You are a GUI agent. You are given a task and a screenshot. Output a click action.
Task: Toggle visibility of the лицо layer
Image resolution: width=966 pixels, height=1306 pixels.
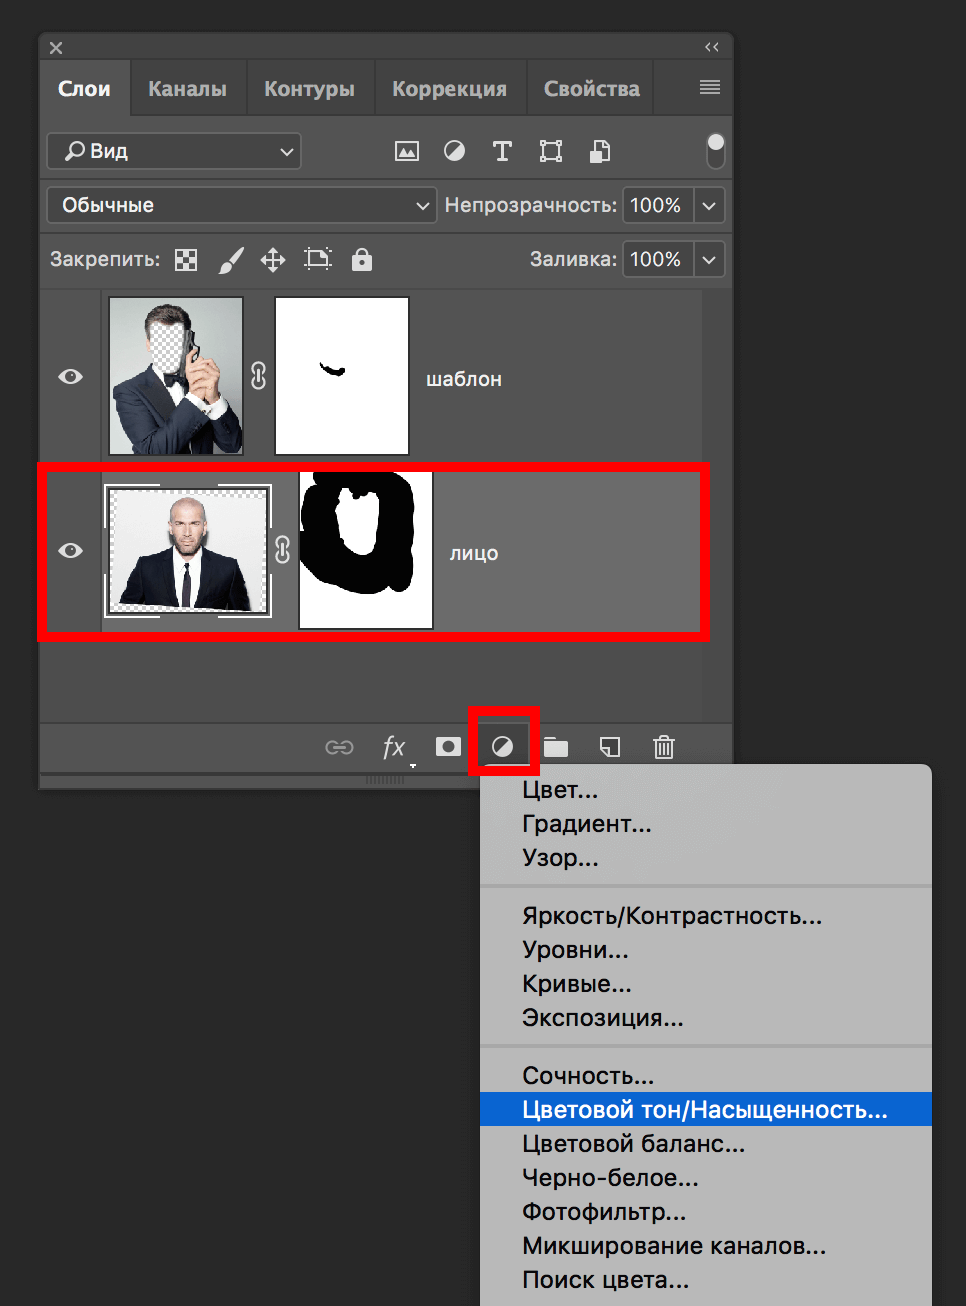point(70,551)
